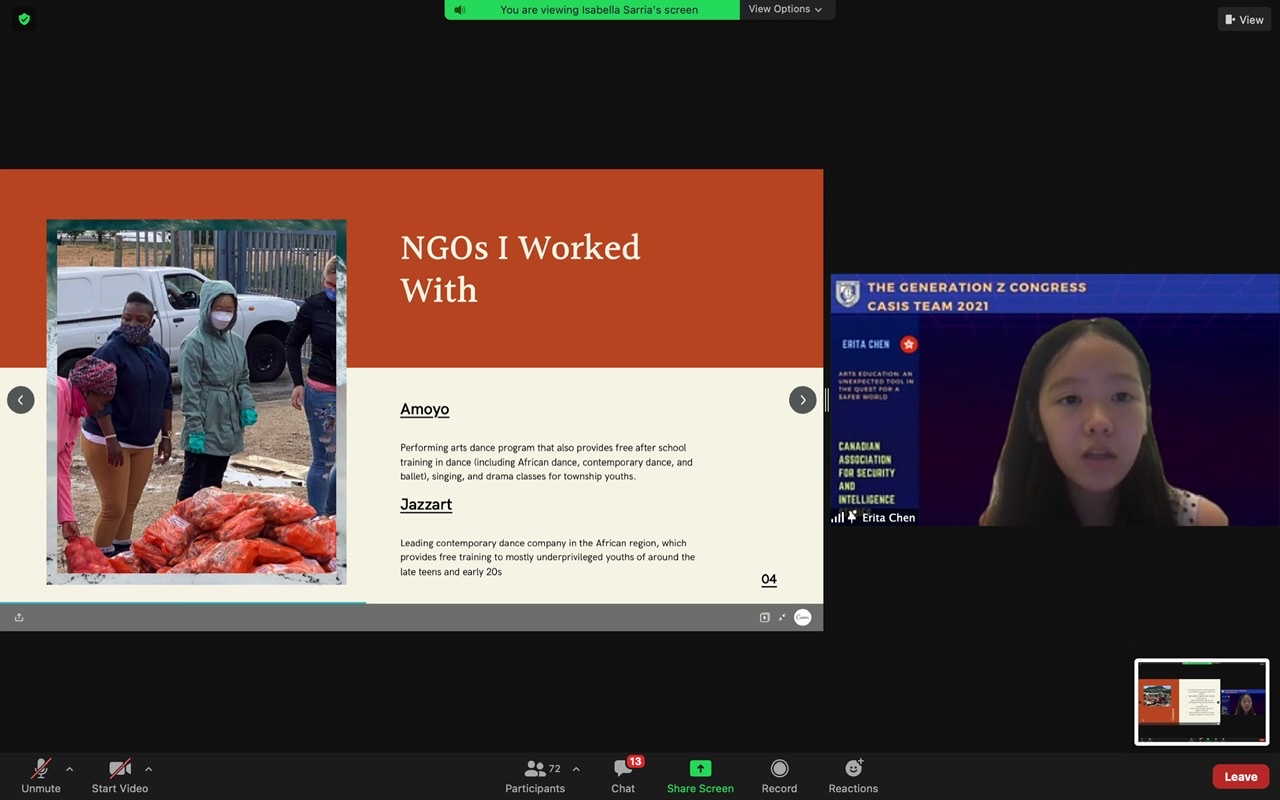1280x800 pixels.
Task: Unmute the microphone
Action: tap(41, 770)
